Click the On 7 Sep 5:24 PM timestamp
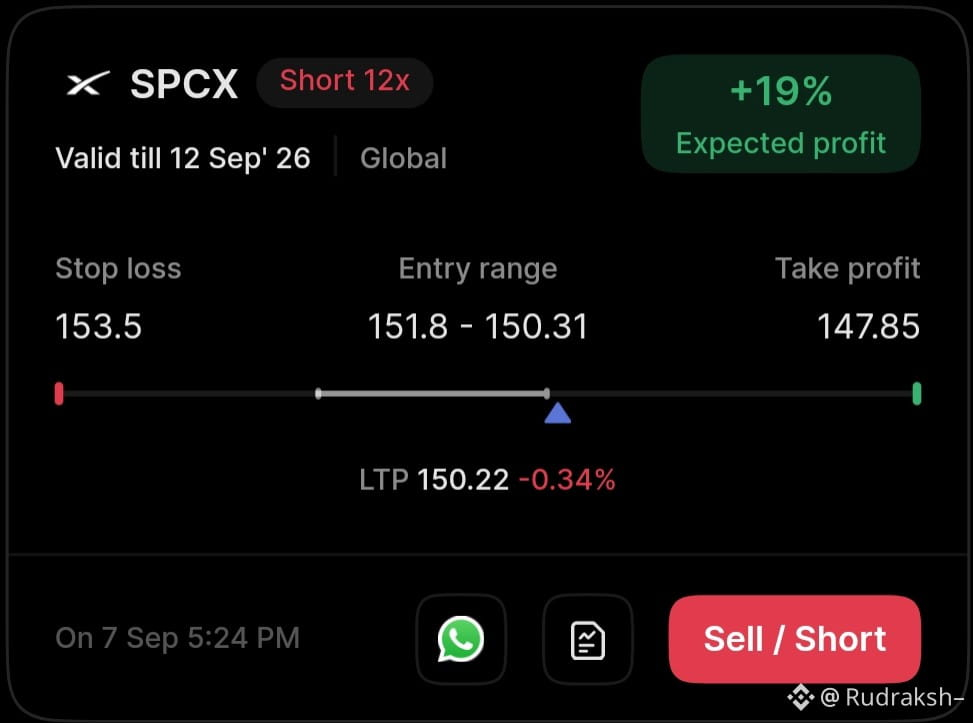This screenshot has height=723, width=973. pos(177,638)
